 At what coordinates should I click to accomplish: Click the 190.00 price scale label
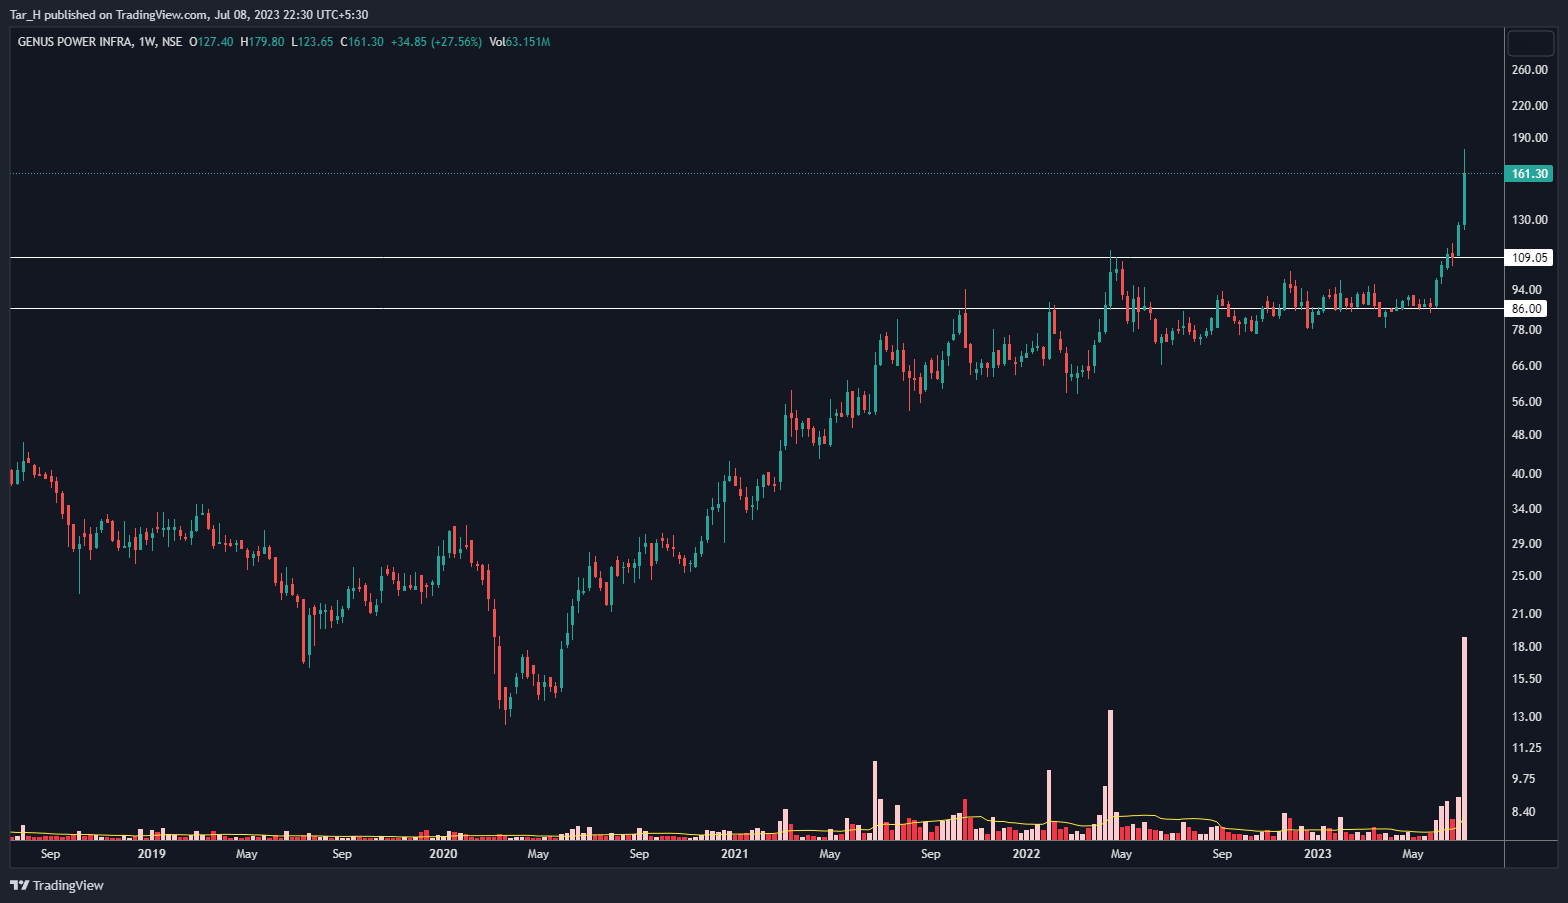pyautogui.click(x=1530, y=138)
